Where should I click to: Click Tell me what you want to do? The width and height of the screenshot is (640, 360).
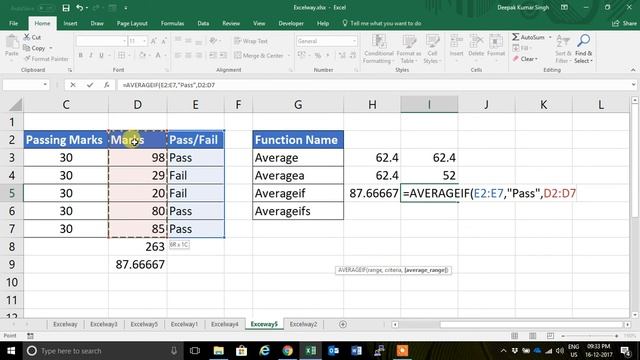[382, 24]
